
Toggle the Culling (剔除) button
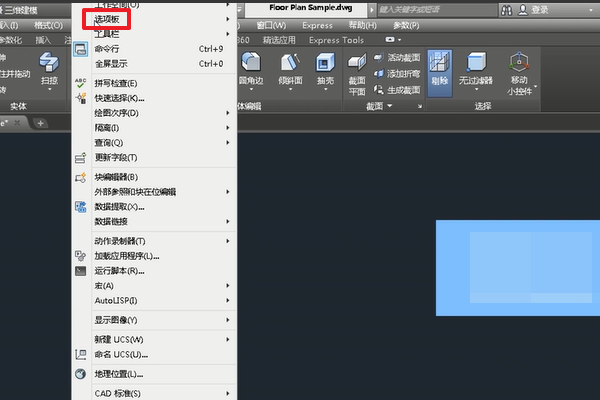[440, 73]
